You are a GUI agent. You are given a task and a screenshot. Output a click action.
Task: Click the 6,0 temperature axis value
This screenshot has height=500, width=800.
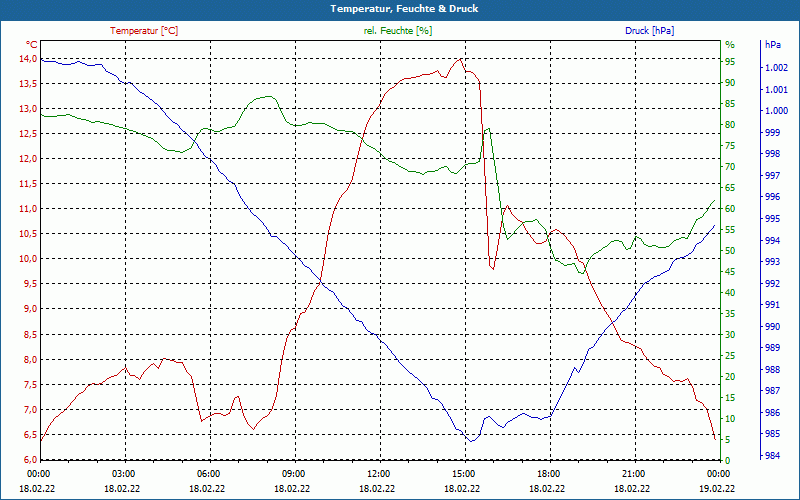30,460
